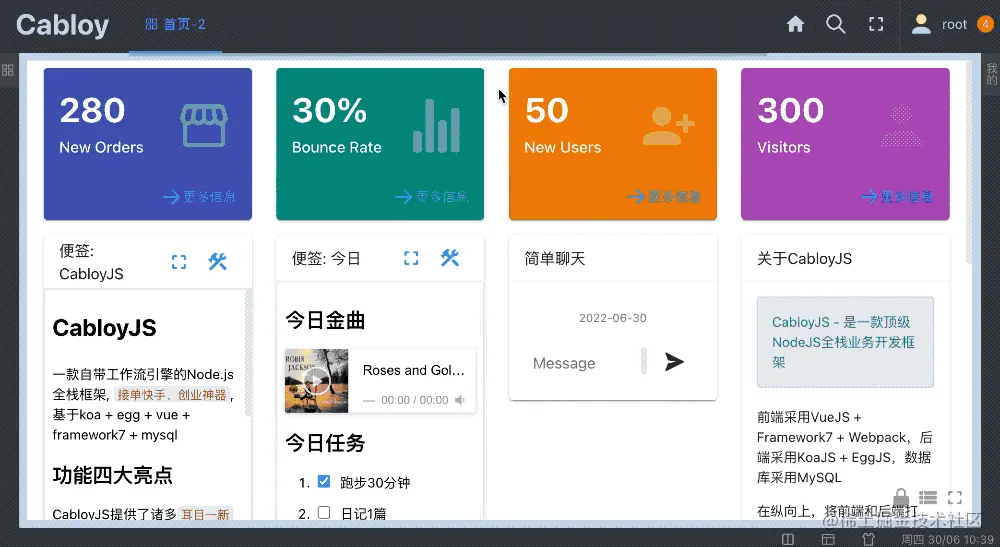The height and width of the screenshot is (547, 1000).
Task: Uncheck the 跑步30分钟 task checkbox
Action: click(x=324, y=481)
